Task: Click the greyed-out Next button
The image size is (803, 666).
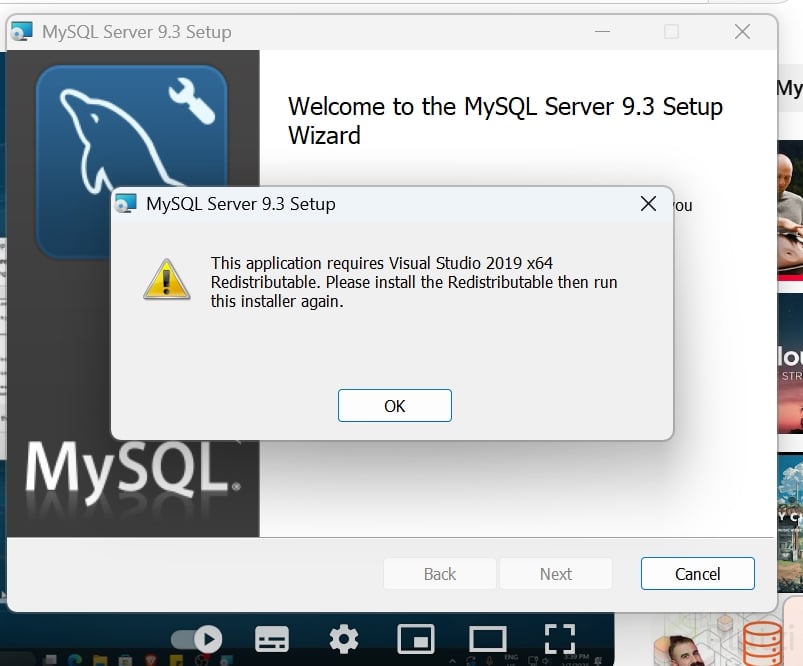Action: click(x=556, y=574)
